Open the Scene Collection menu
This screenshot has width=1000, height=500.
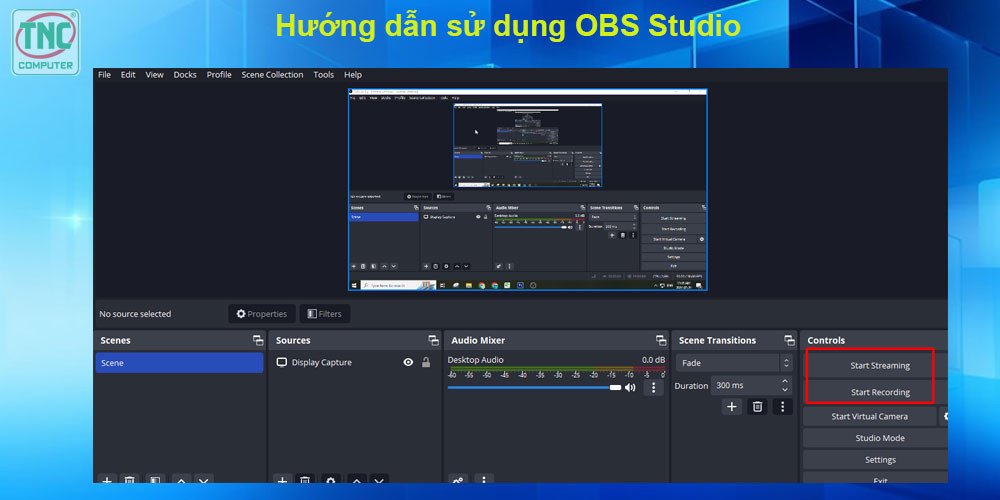pos(272,75)
